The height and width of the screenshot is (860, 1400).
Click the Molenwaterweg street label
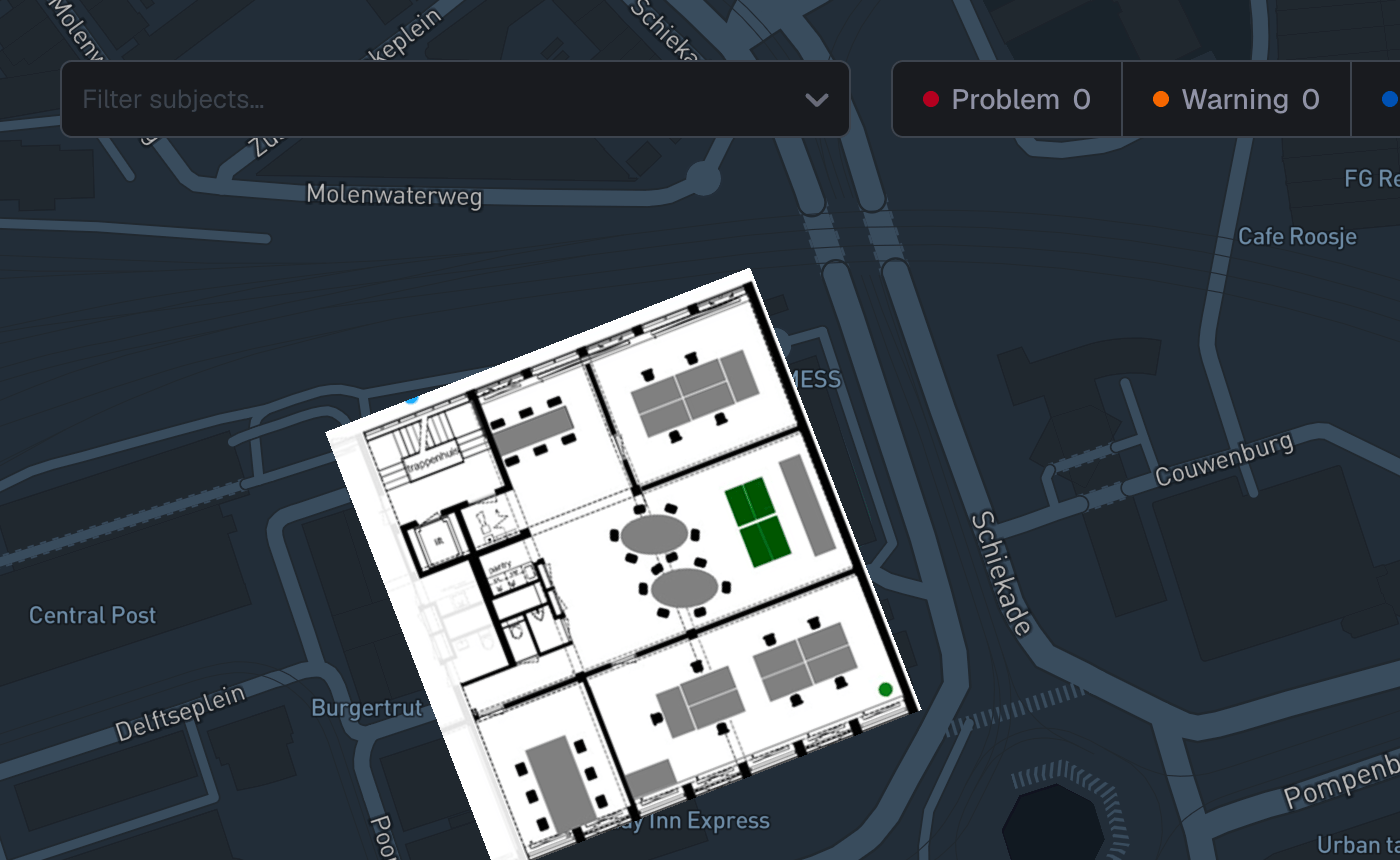(x=394, y=195)
